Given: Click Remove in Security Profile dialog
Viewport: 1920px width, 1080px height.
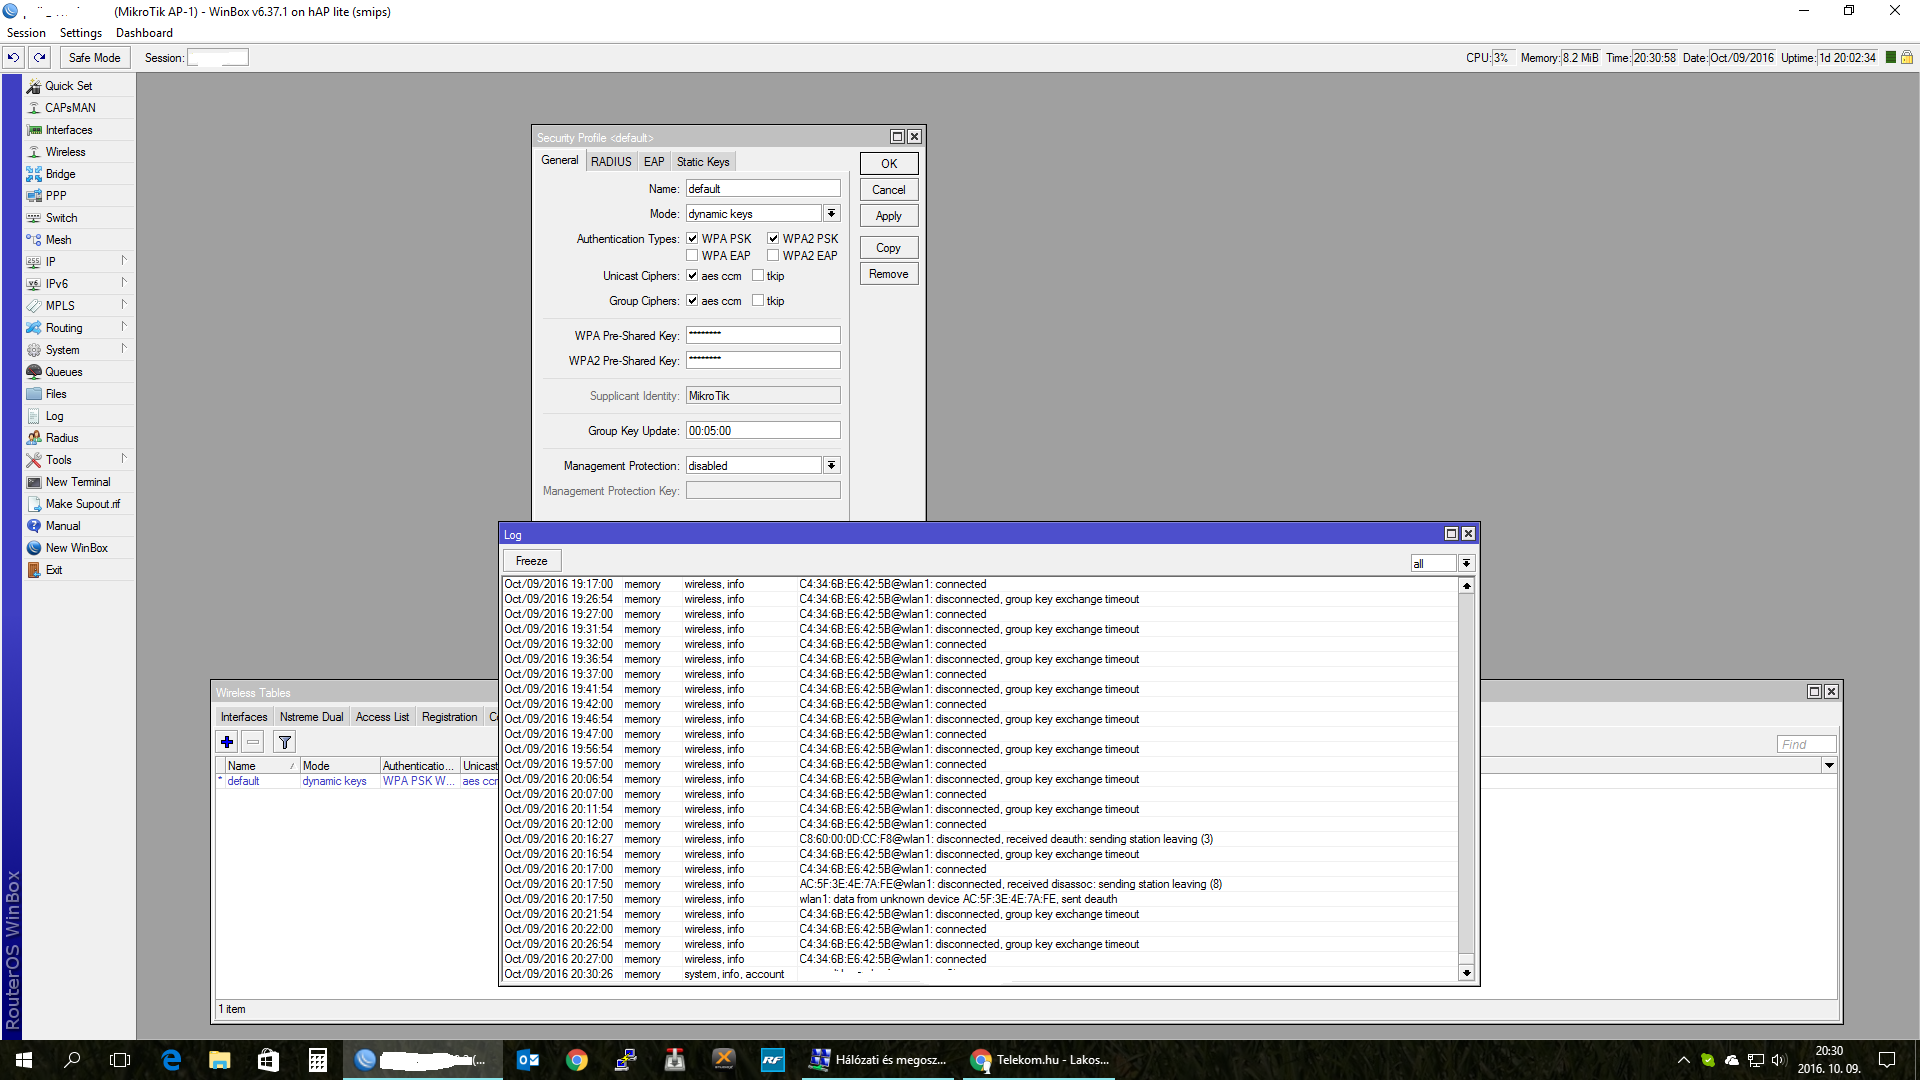Looking at the screenshot, I should point(889,274).
